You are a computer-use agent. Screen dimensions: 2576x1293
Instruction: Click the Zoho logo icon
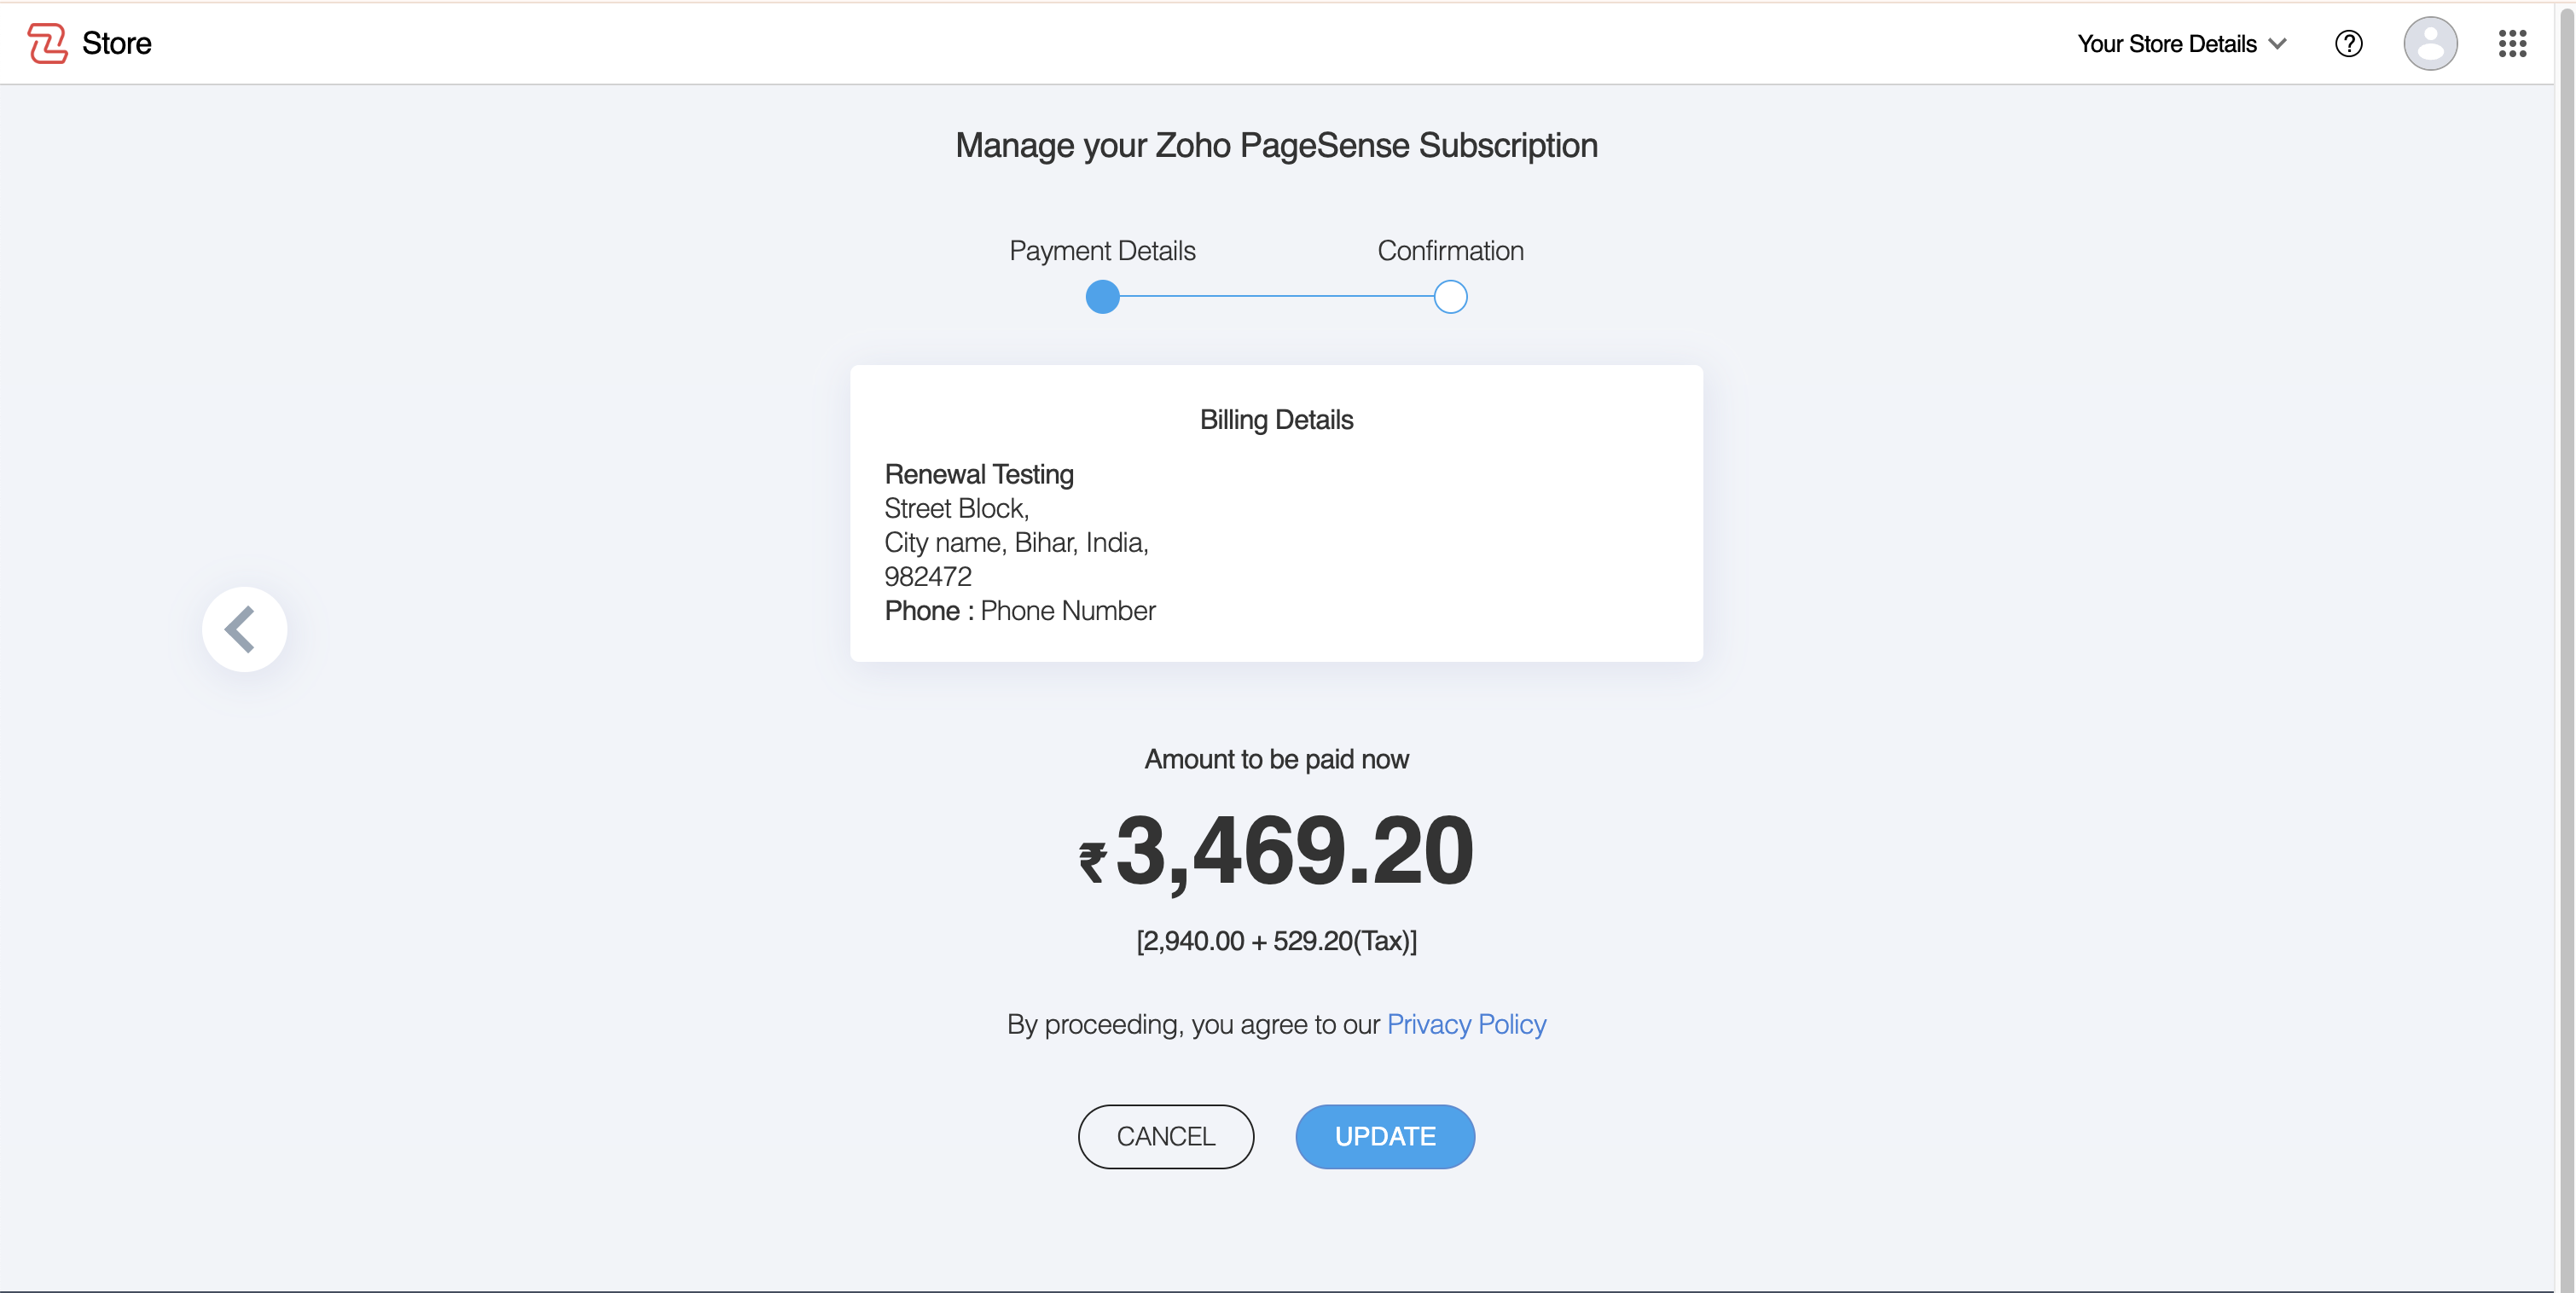47,43
